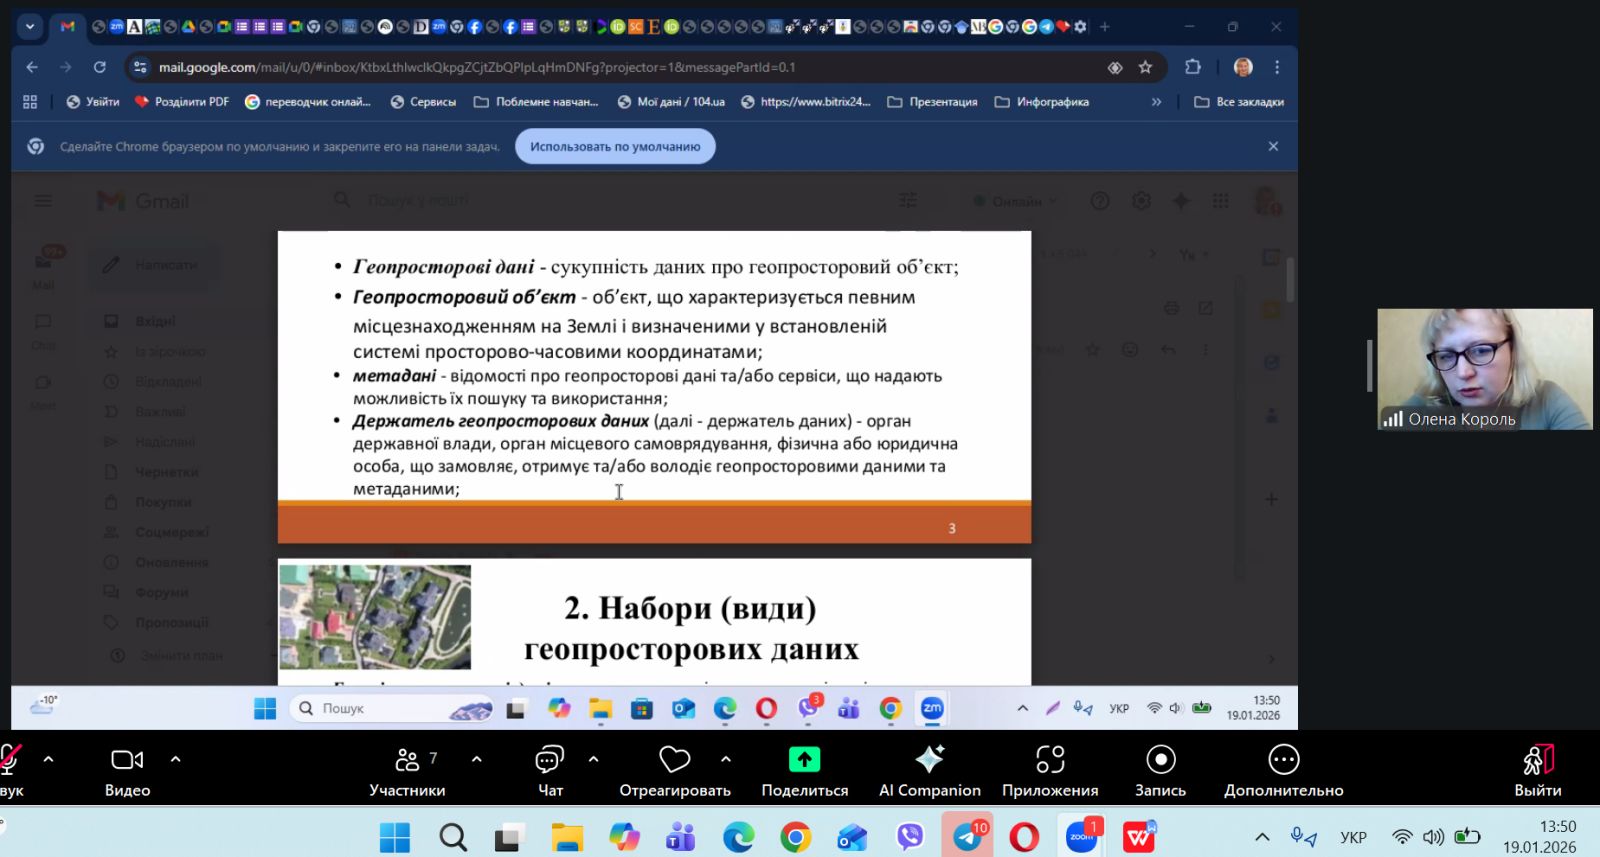1600x857 pixels.
Task: Expand the chevron next to Отреагировать
Action: point(726,759)
